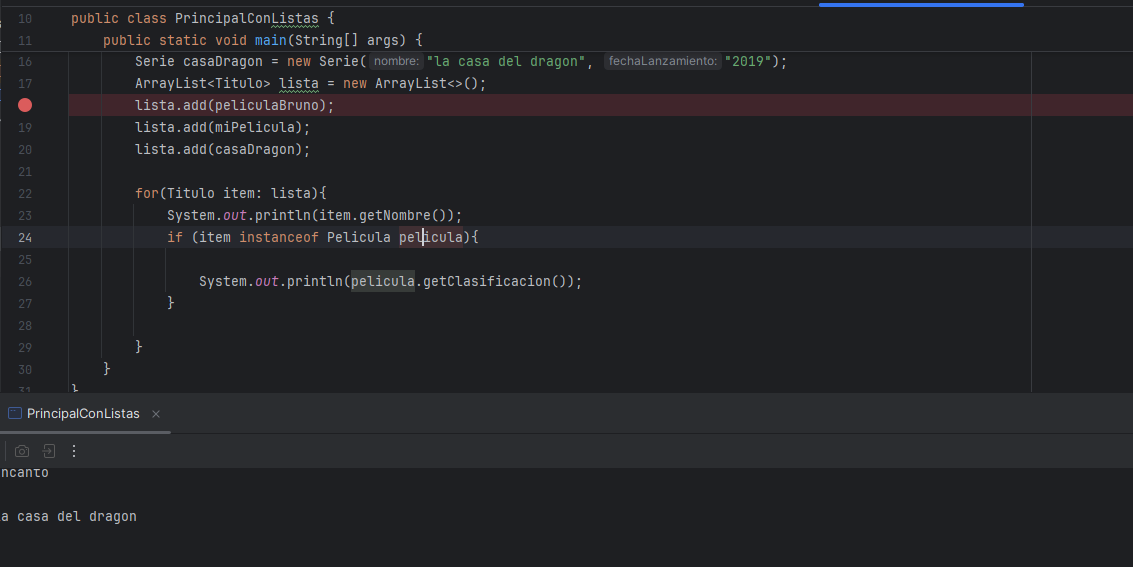Viewport: 1133px width, 567px height.
Task: Click the "2019" string literal
Action: click(x=748, y=61)
